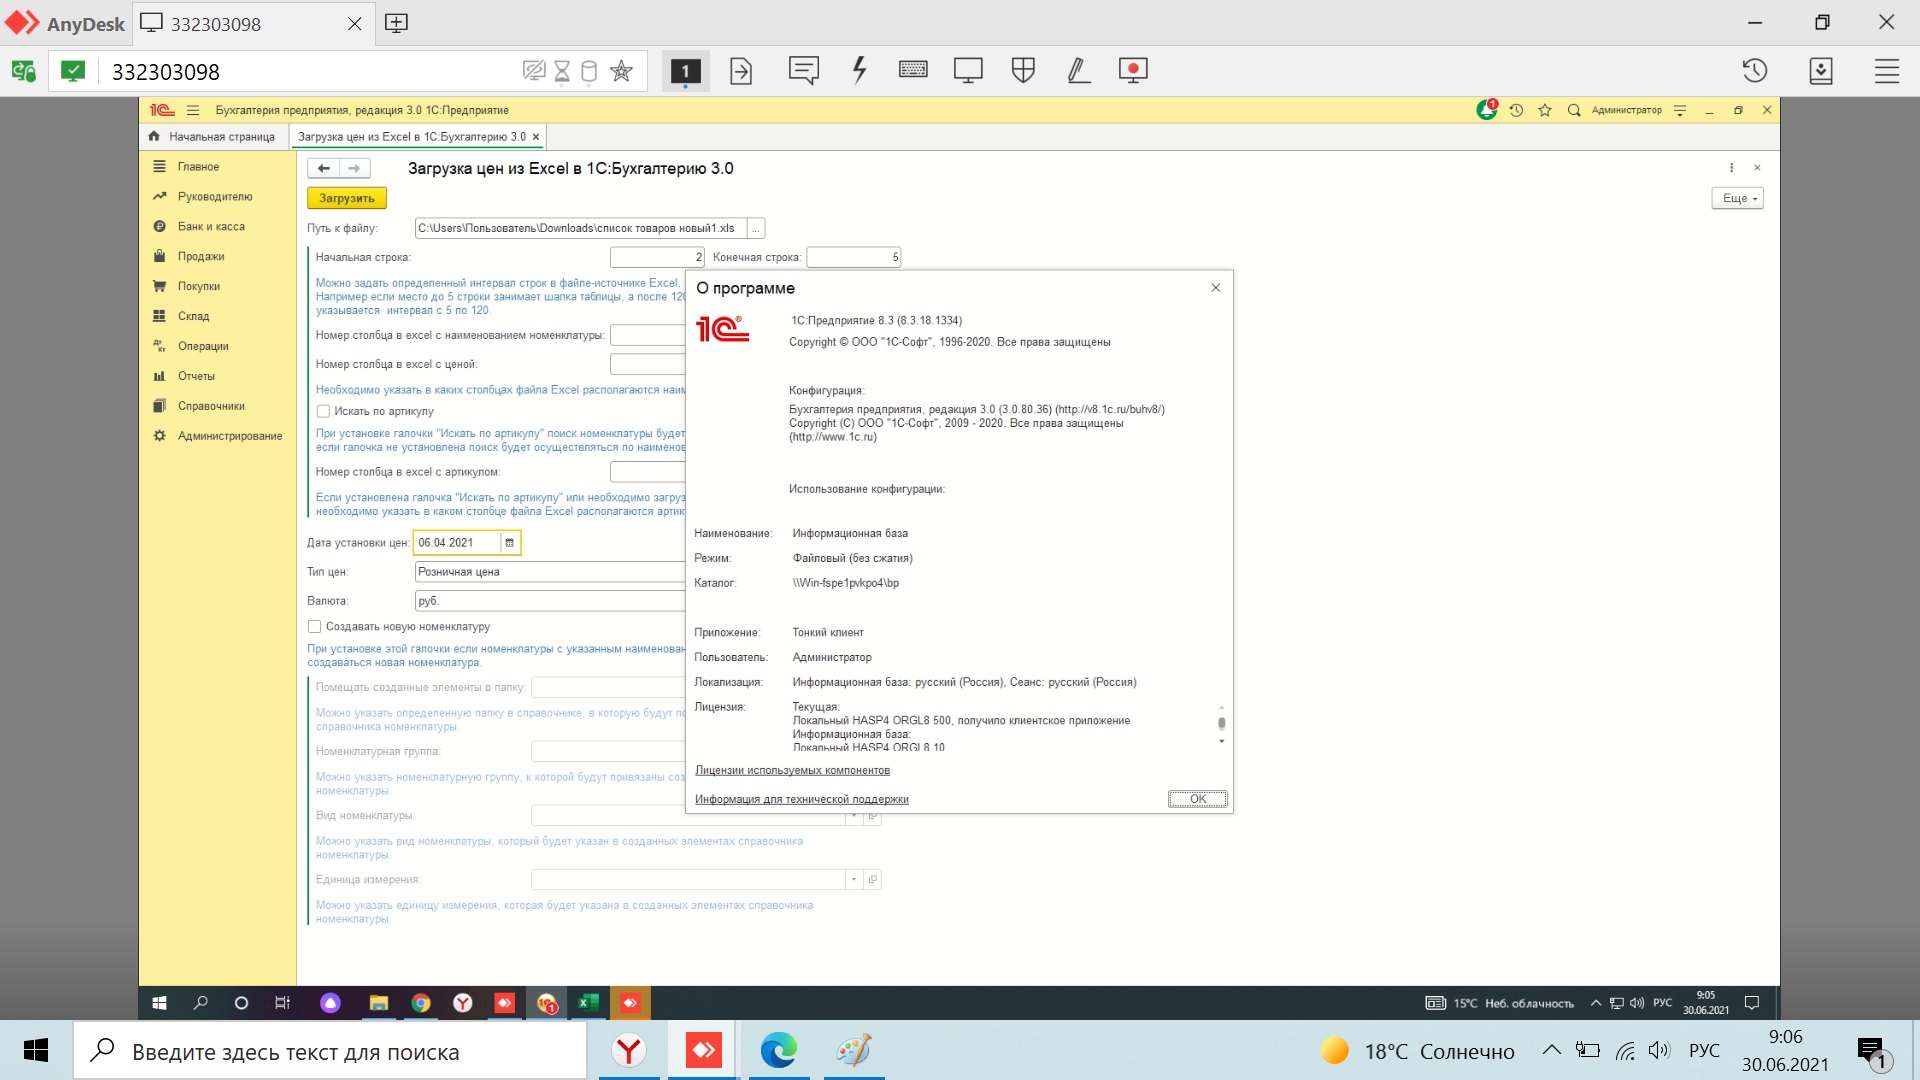Click the yellow 'Загрузить' button
1920x1080 pixels.
(x=347, y=198)
